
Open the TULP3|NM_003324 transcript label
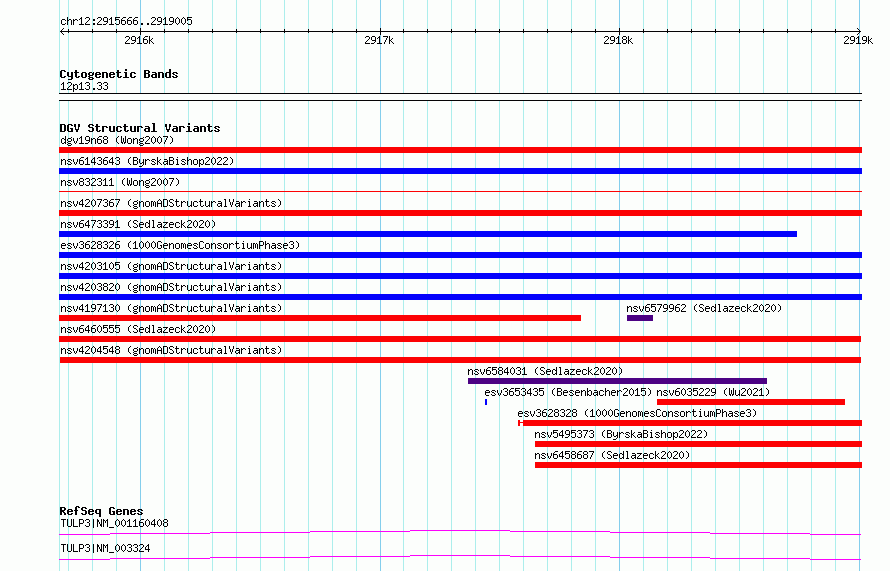[105, 548]
